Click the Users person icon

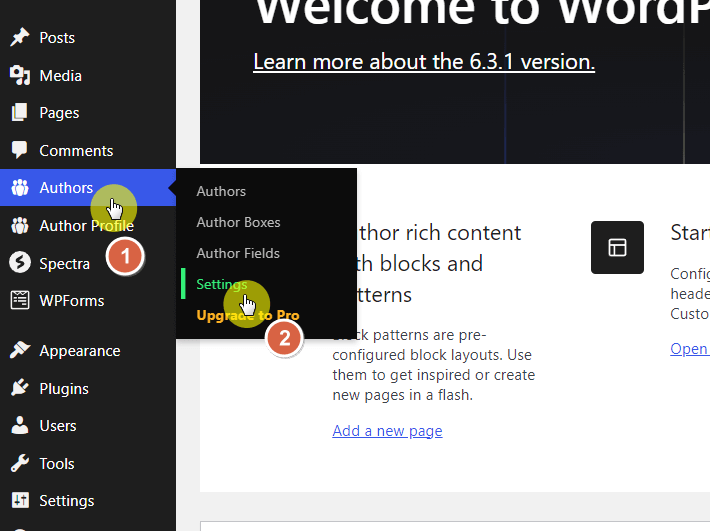(x=19, y=426)
